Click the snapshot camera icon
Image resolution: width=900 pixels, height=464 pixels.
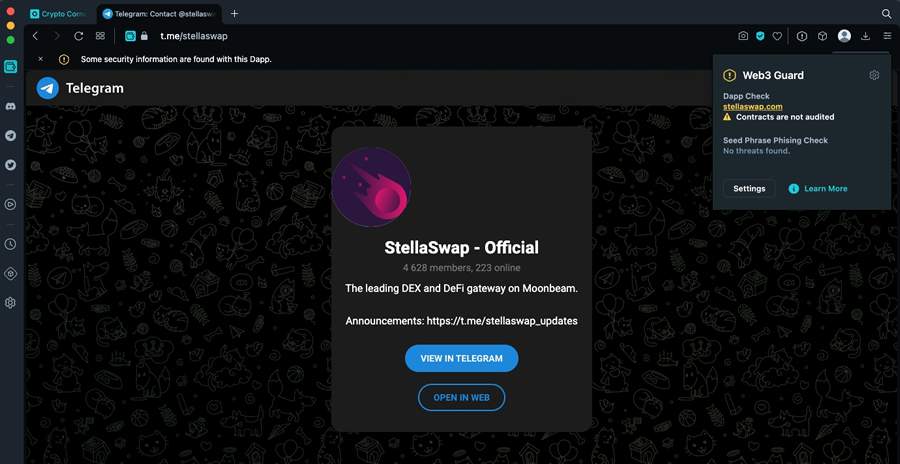pos(743,36)
